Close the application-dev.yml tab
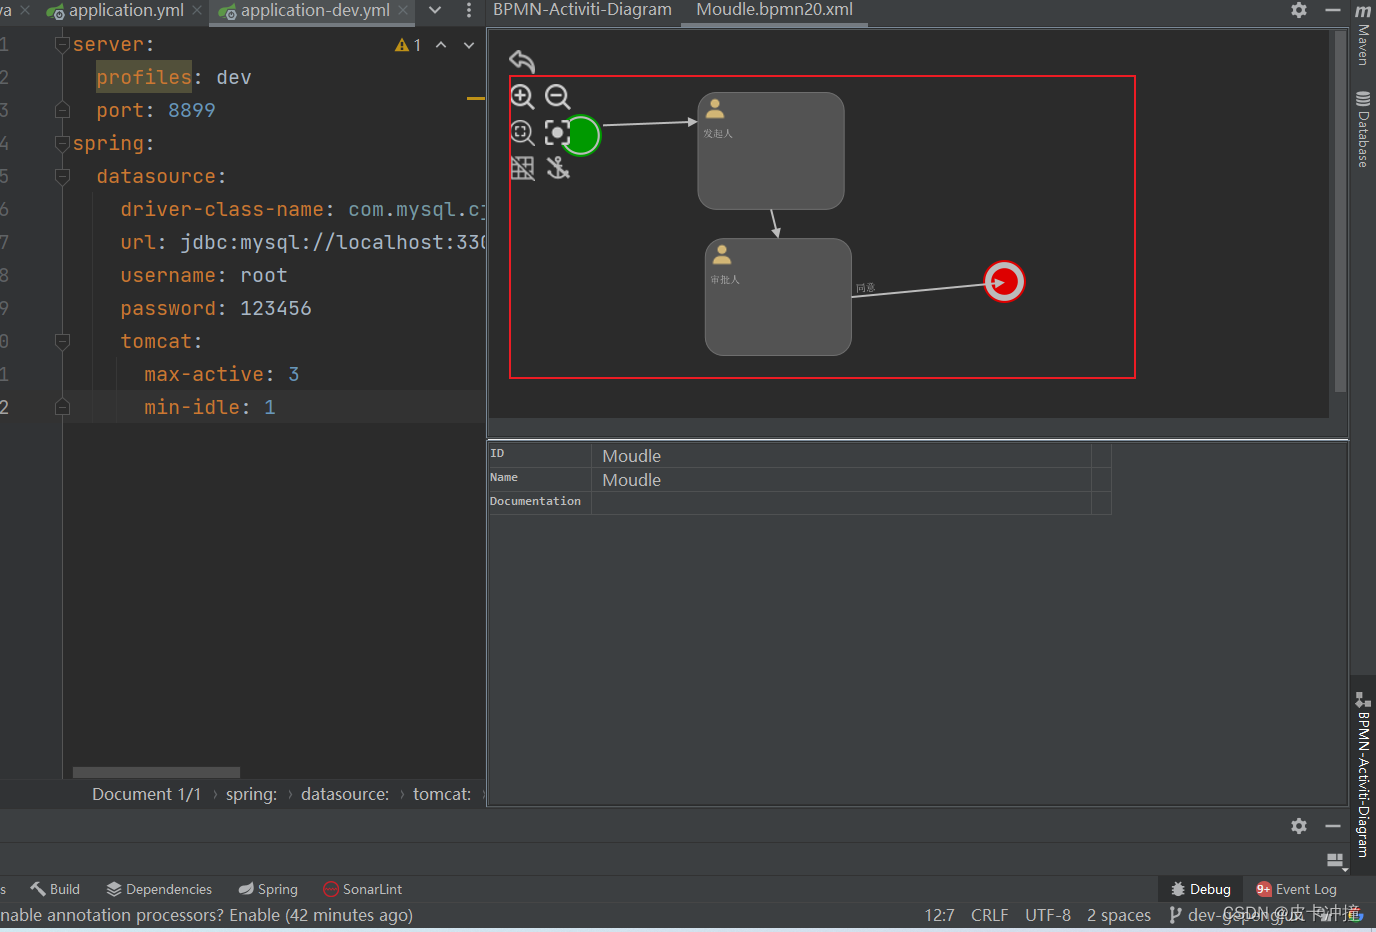 [x=403, y=10]
